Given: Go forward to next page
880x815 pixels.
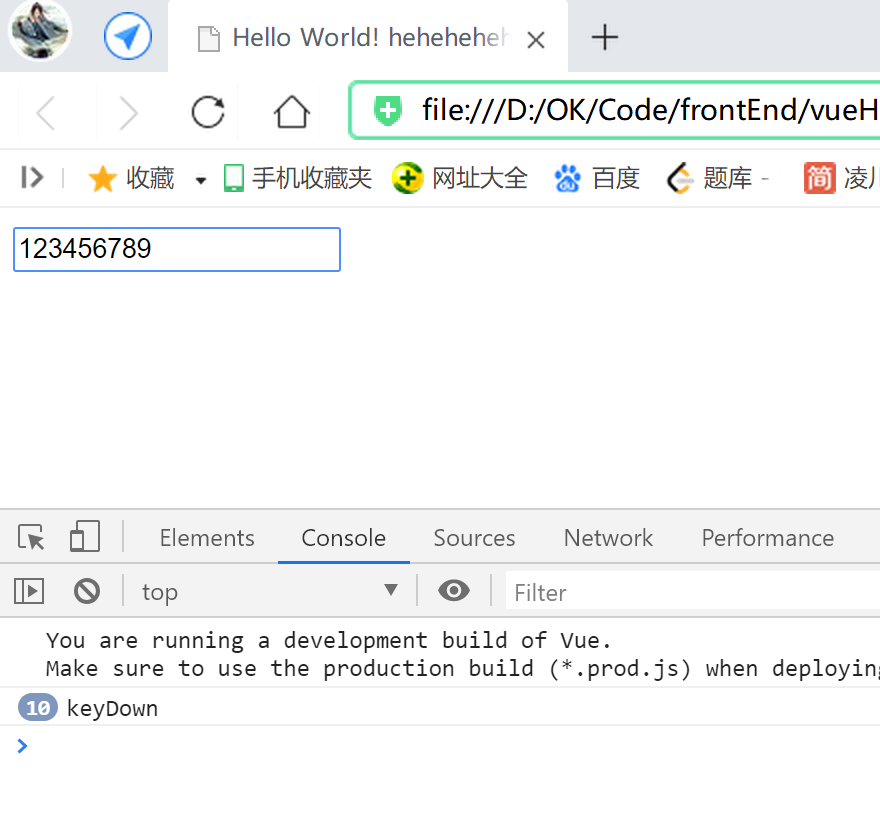Looking at the screenshot, I should (x=129, y=113).
